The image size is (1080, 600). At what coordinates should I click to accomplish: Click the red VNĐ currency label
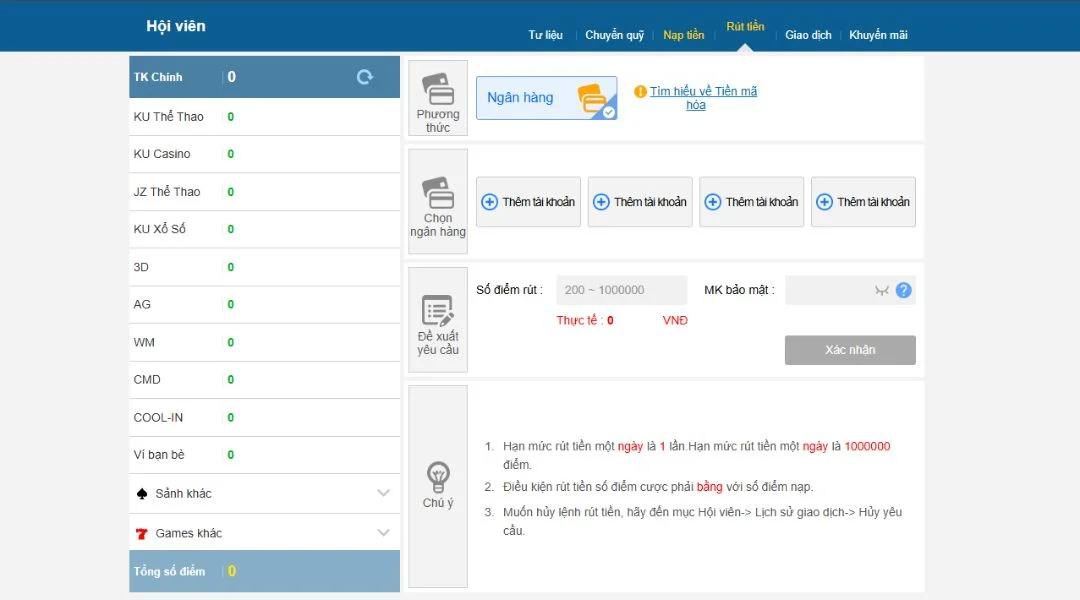click(675, 320)
